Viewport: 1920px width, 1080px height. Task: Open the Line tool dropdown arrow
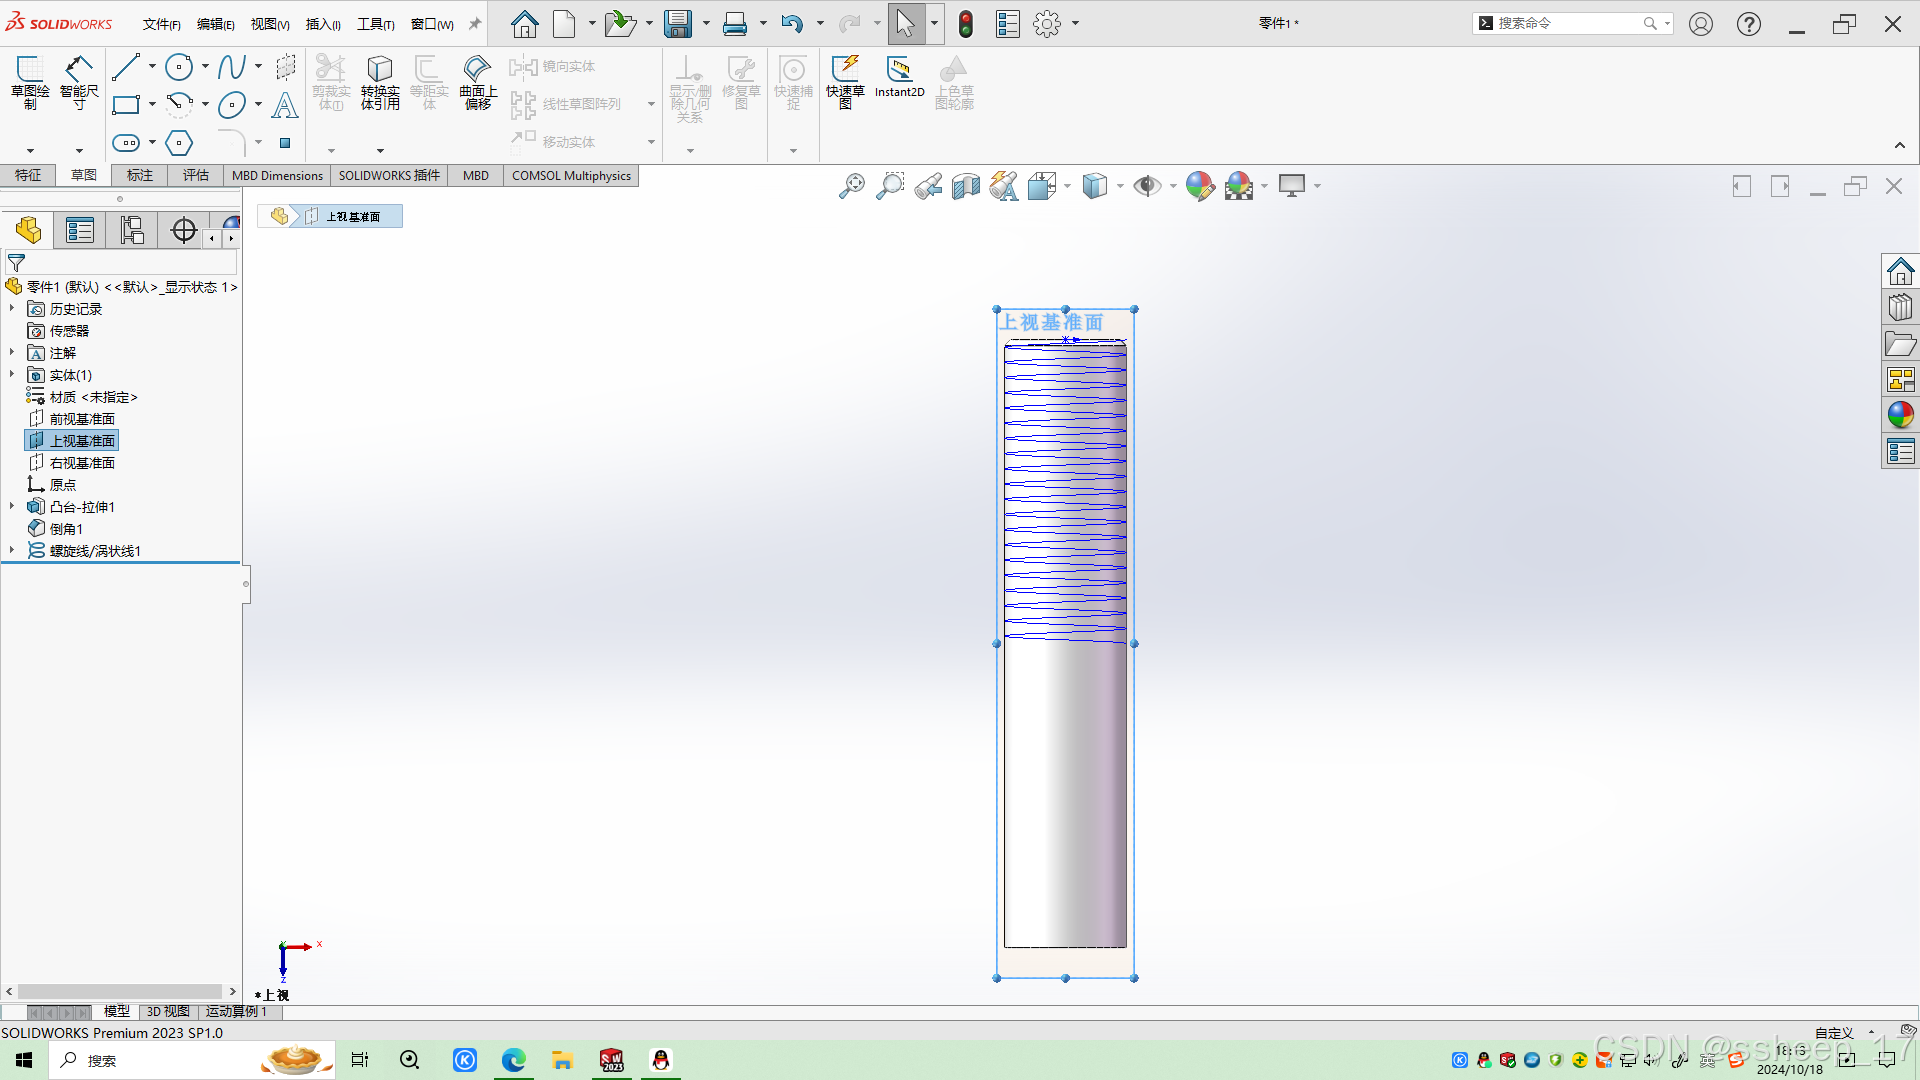click(152, 67)
